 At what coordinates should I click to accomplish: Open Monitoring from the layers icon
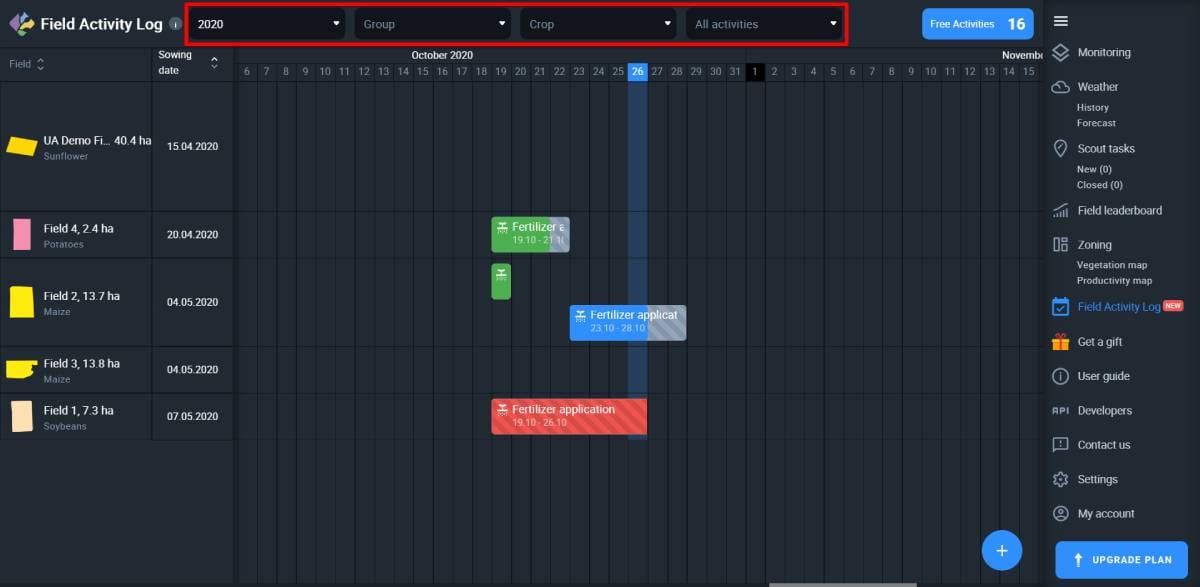[1061, 53]
